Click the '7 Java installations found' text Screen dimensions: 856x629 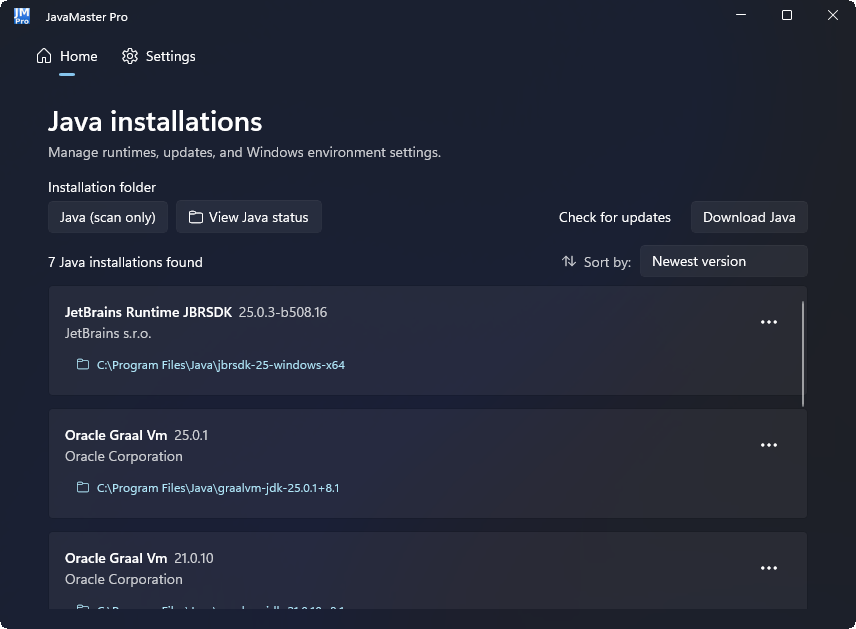[x=125, y=263]
